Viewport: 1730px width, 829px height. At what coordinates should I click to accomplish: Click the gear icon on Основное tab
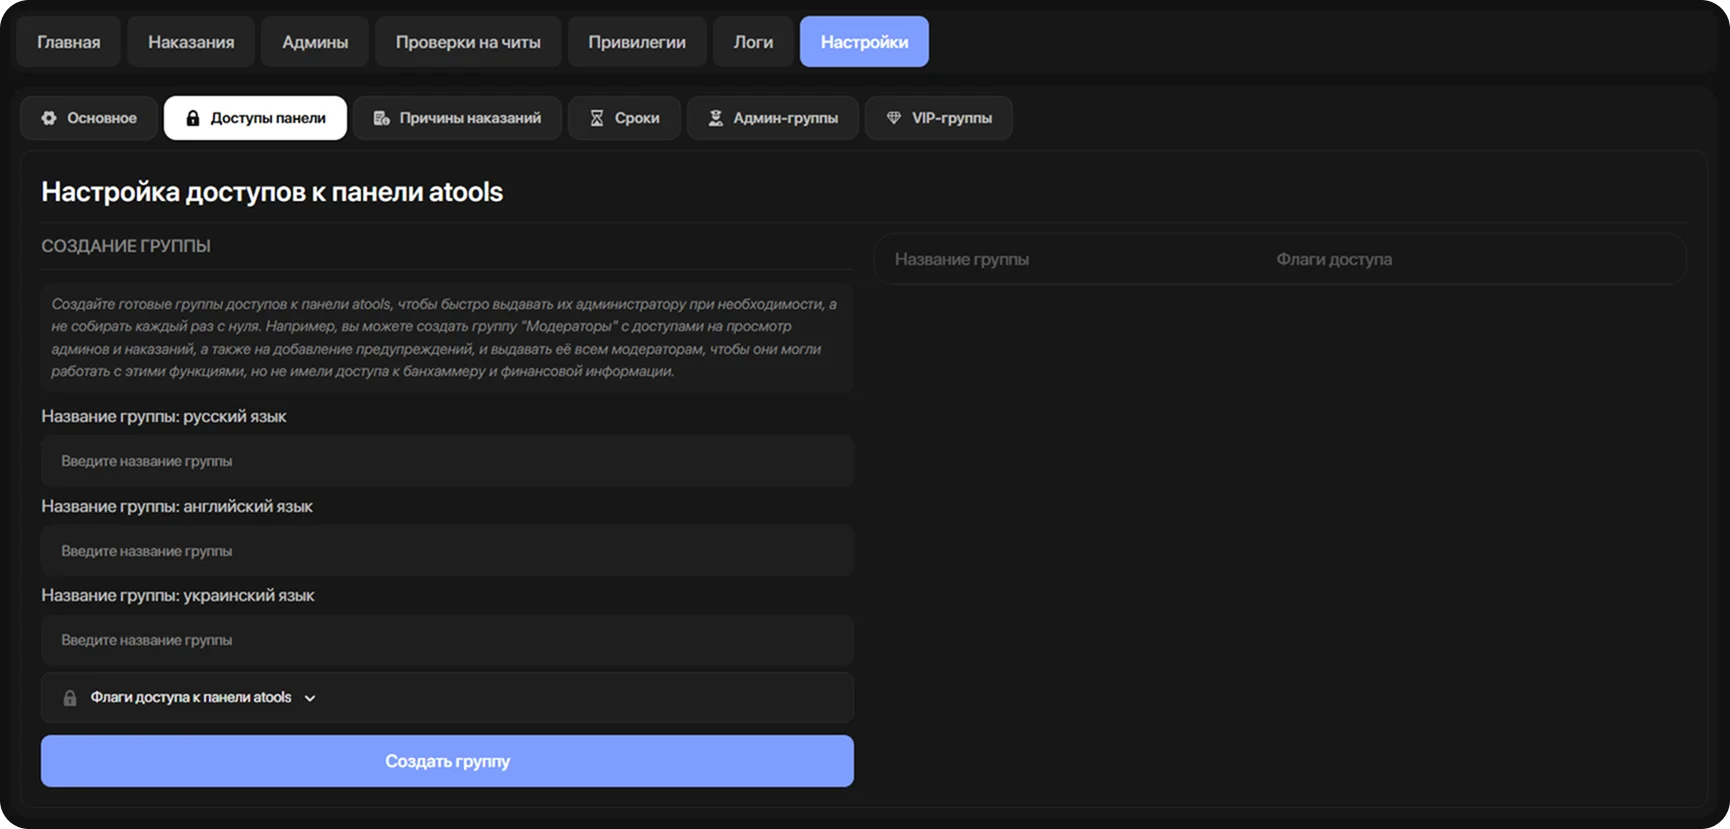pos(49,118)
